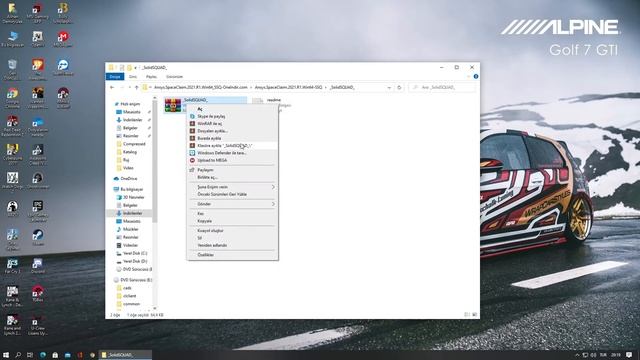The image size is (640, 360).
Task: Click the refresh button beside address bar
Action: click(x=399, y=87)
